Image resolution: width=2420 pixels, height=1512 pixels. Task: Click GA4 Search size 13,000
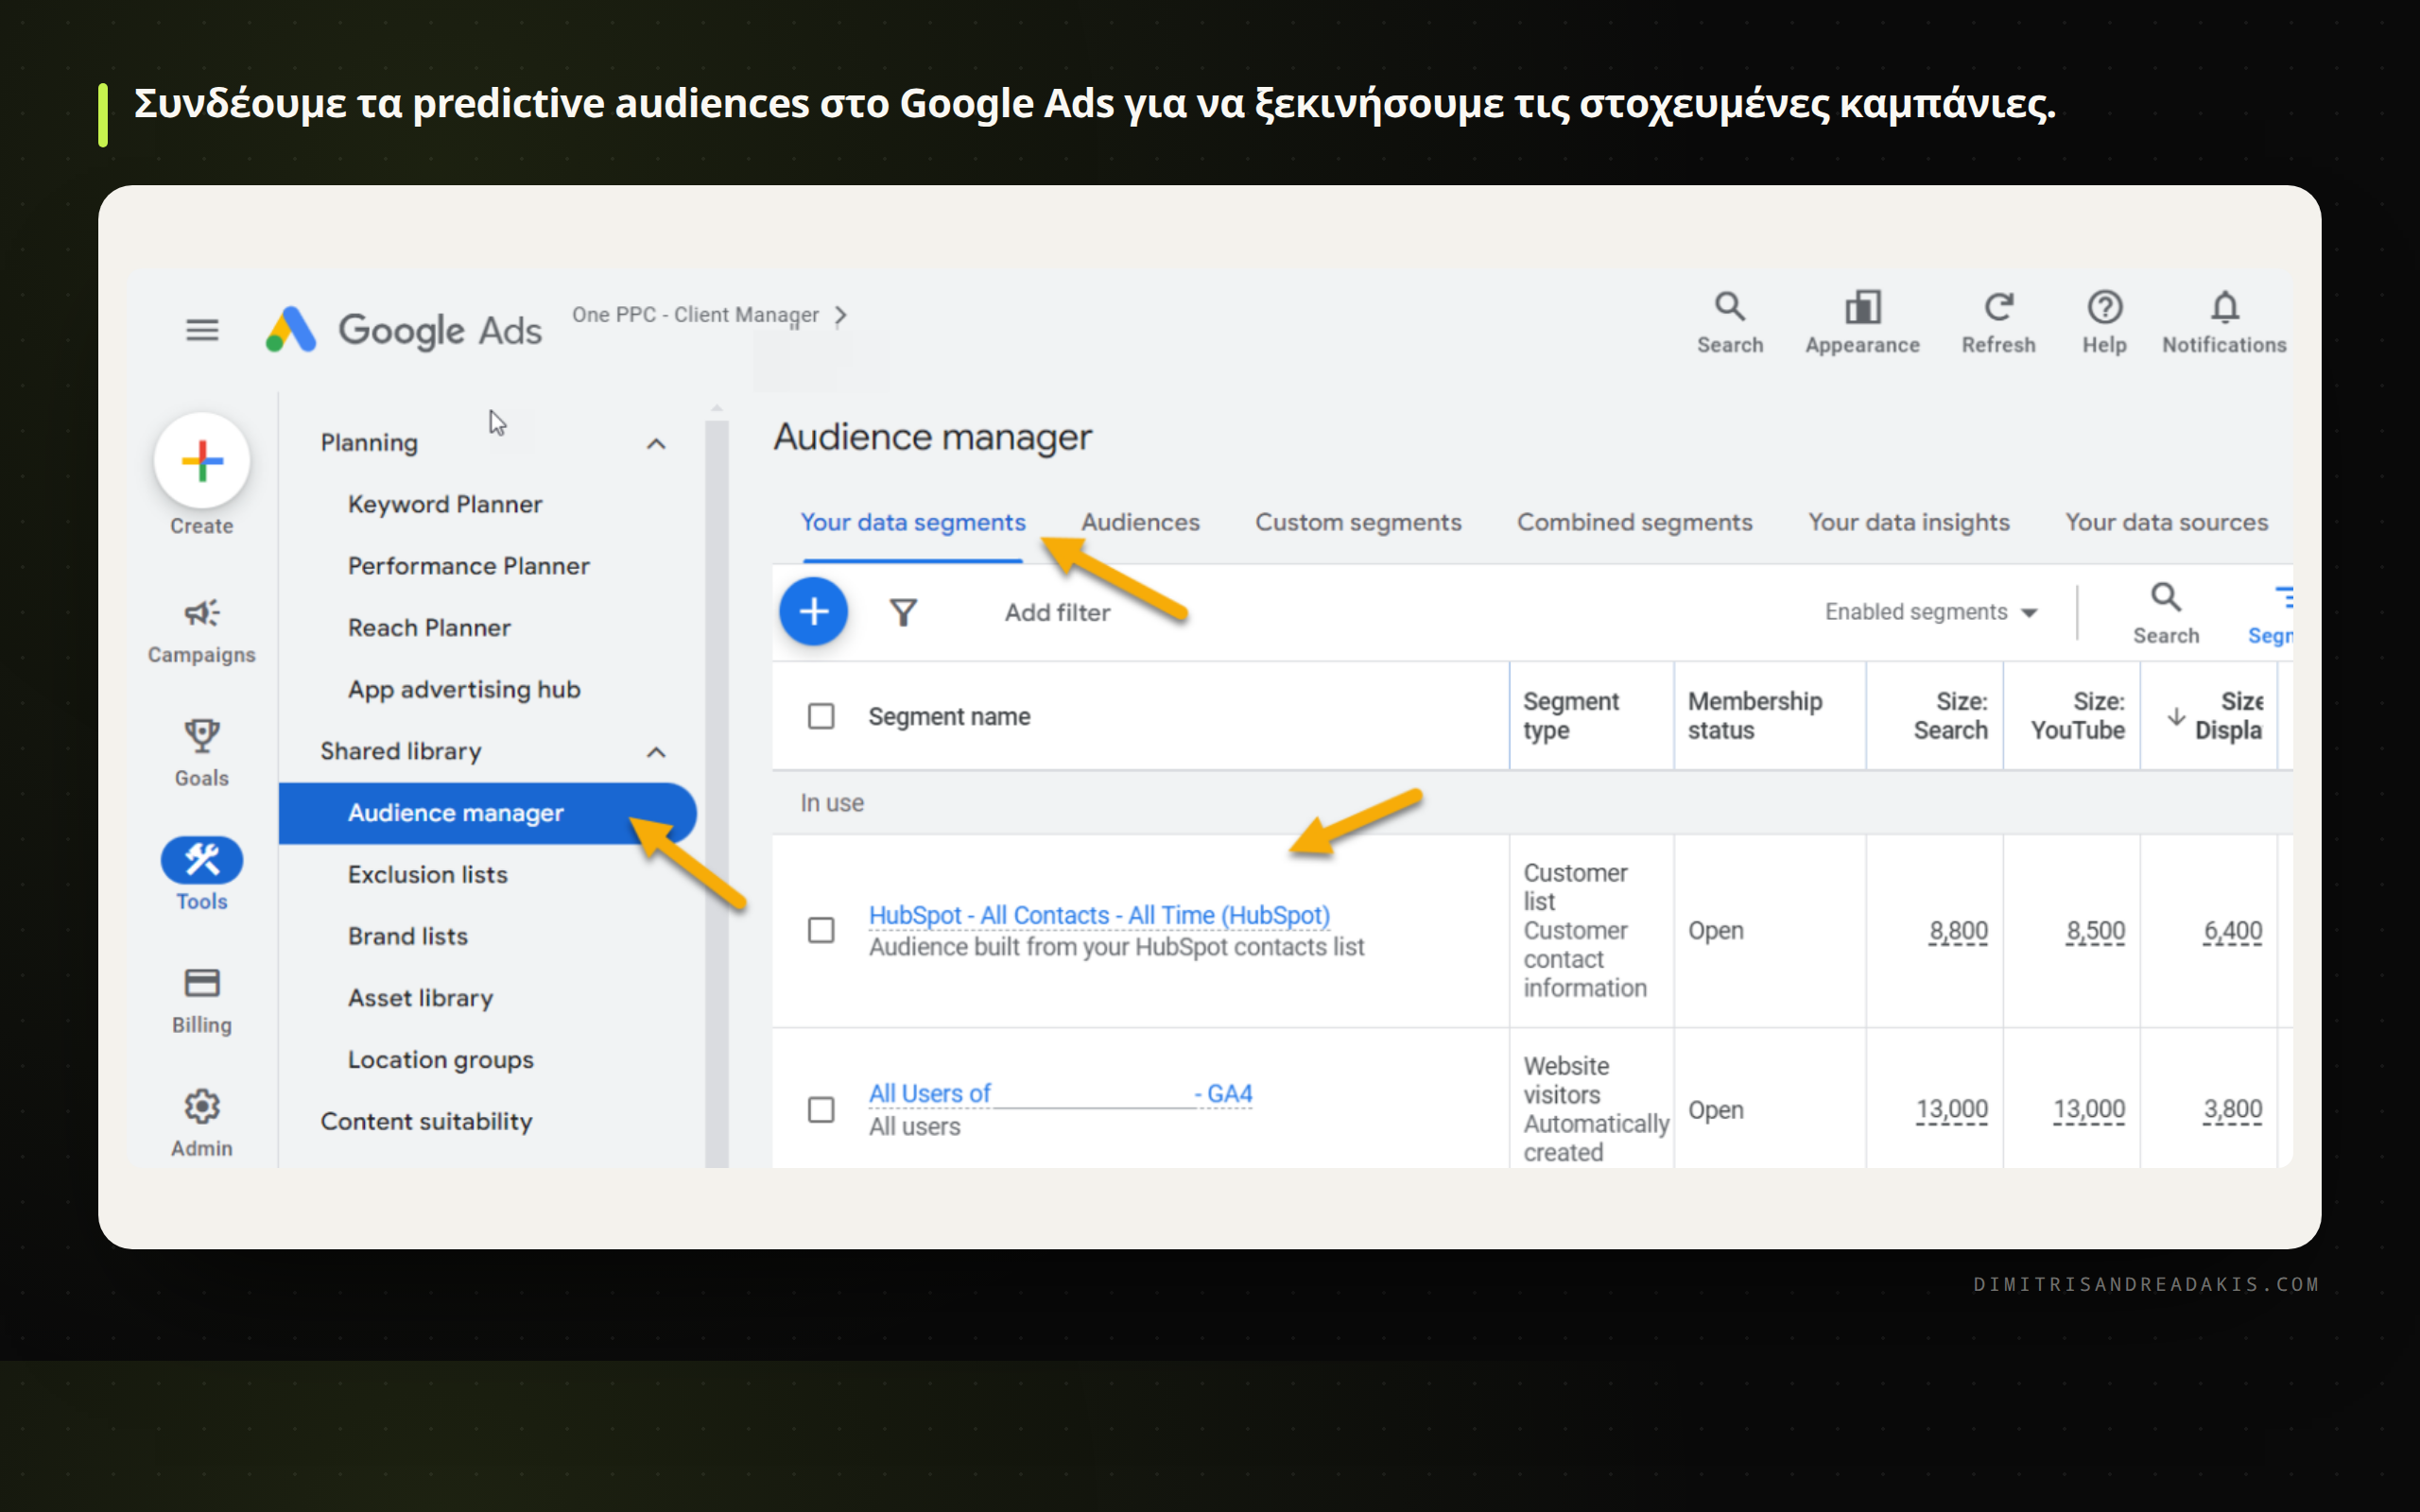(1951, 1110)
